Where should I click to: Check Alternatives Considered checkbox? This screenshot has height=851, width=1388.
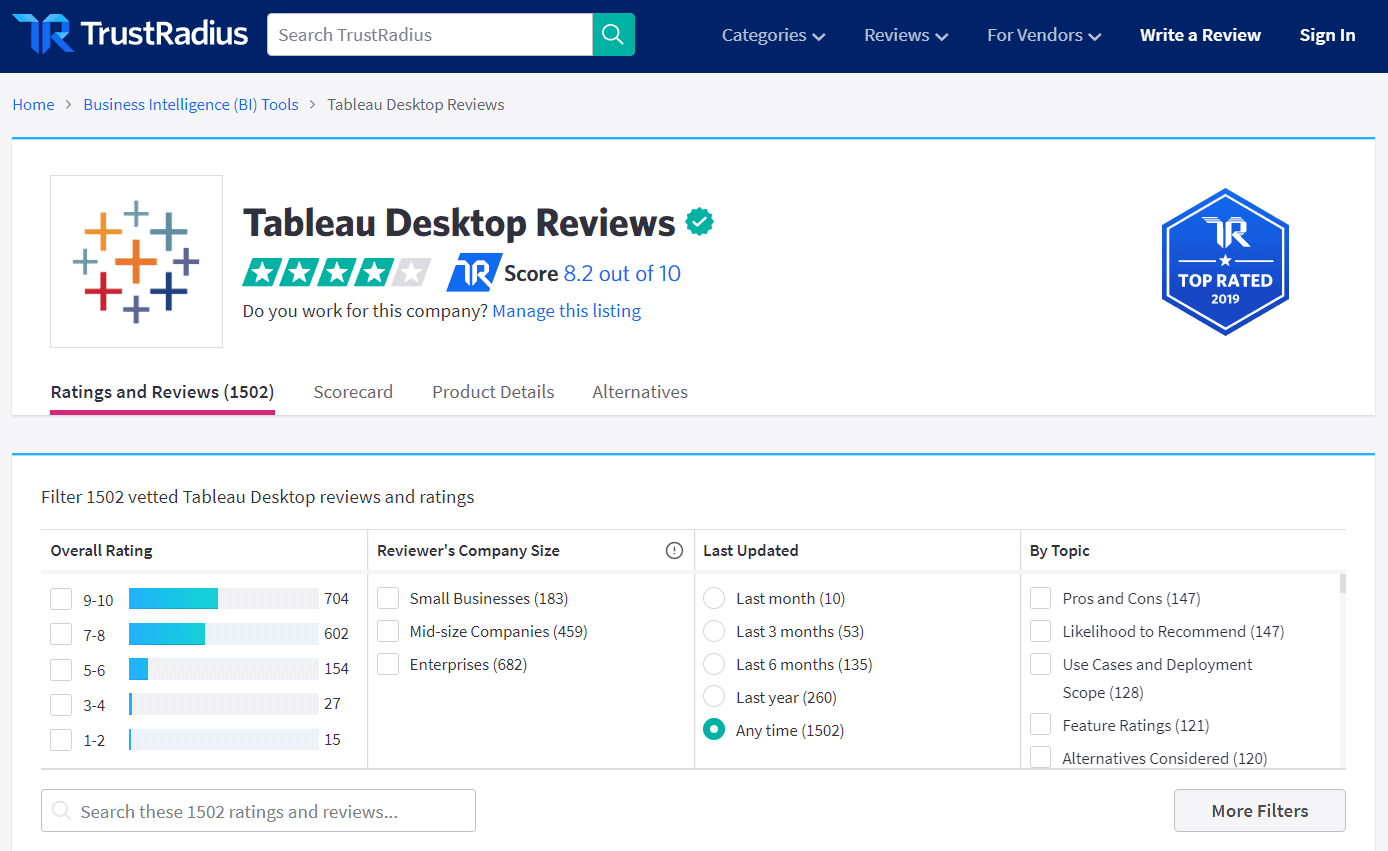click(x=1041, y=758)
